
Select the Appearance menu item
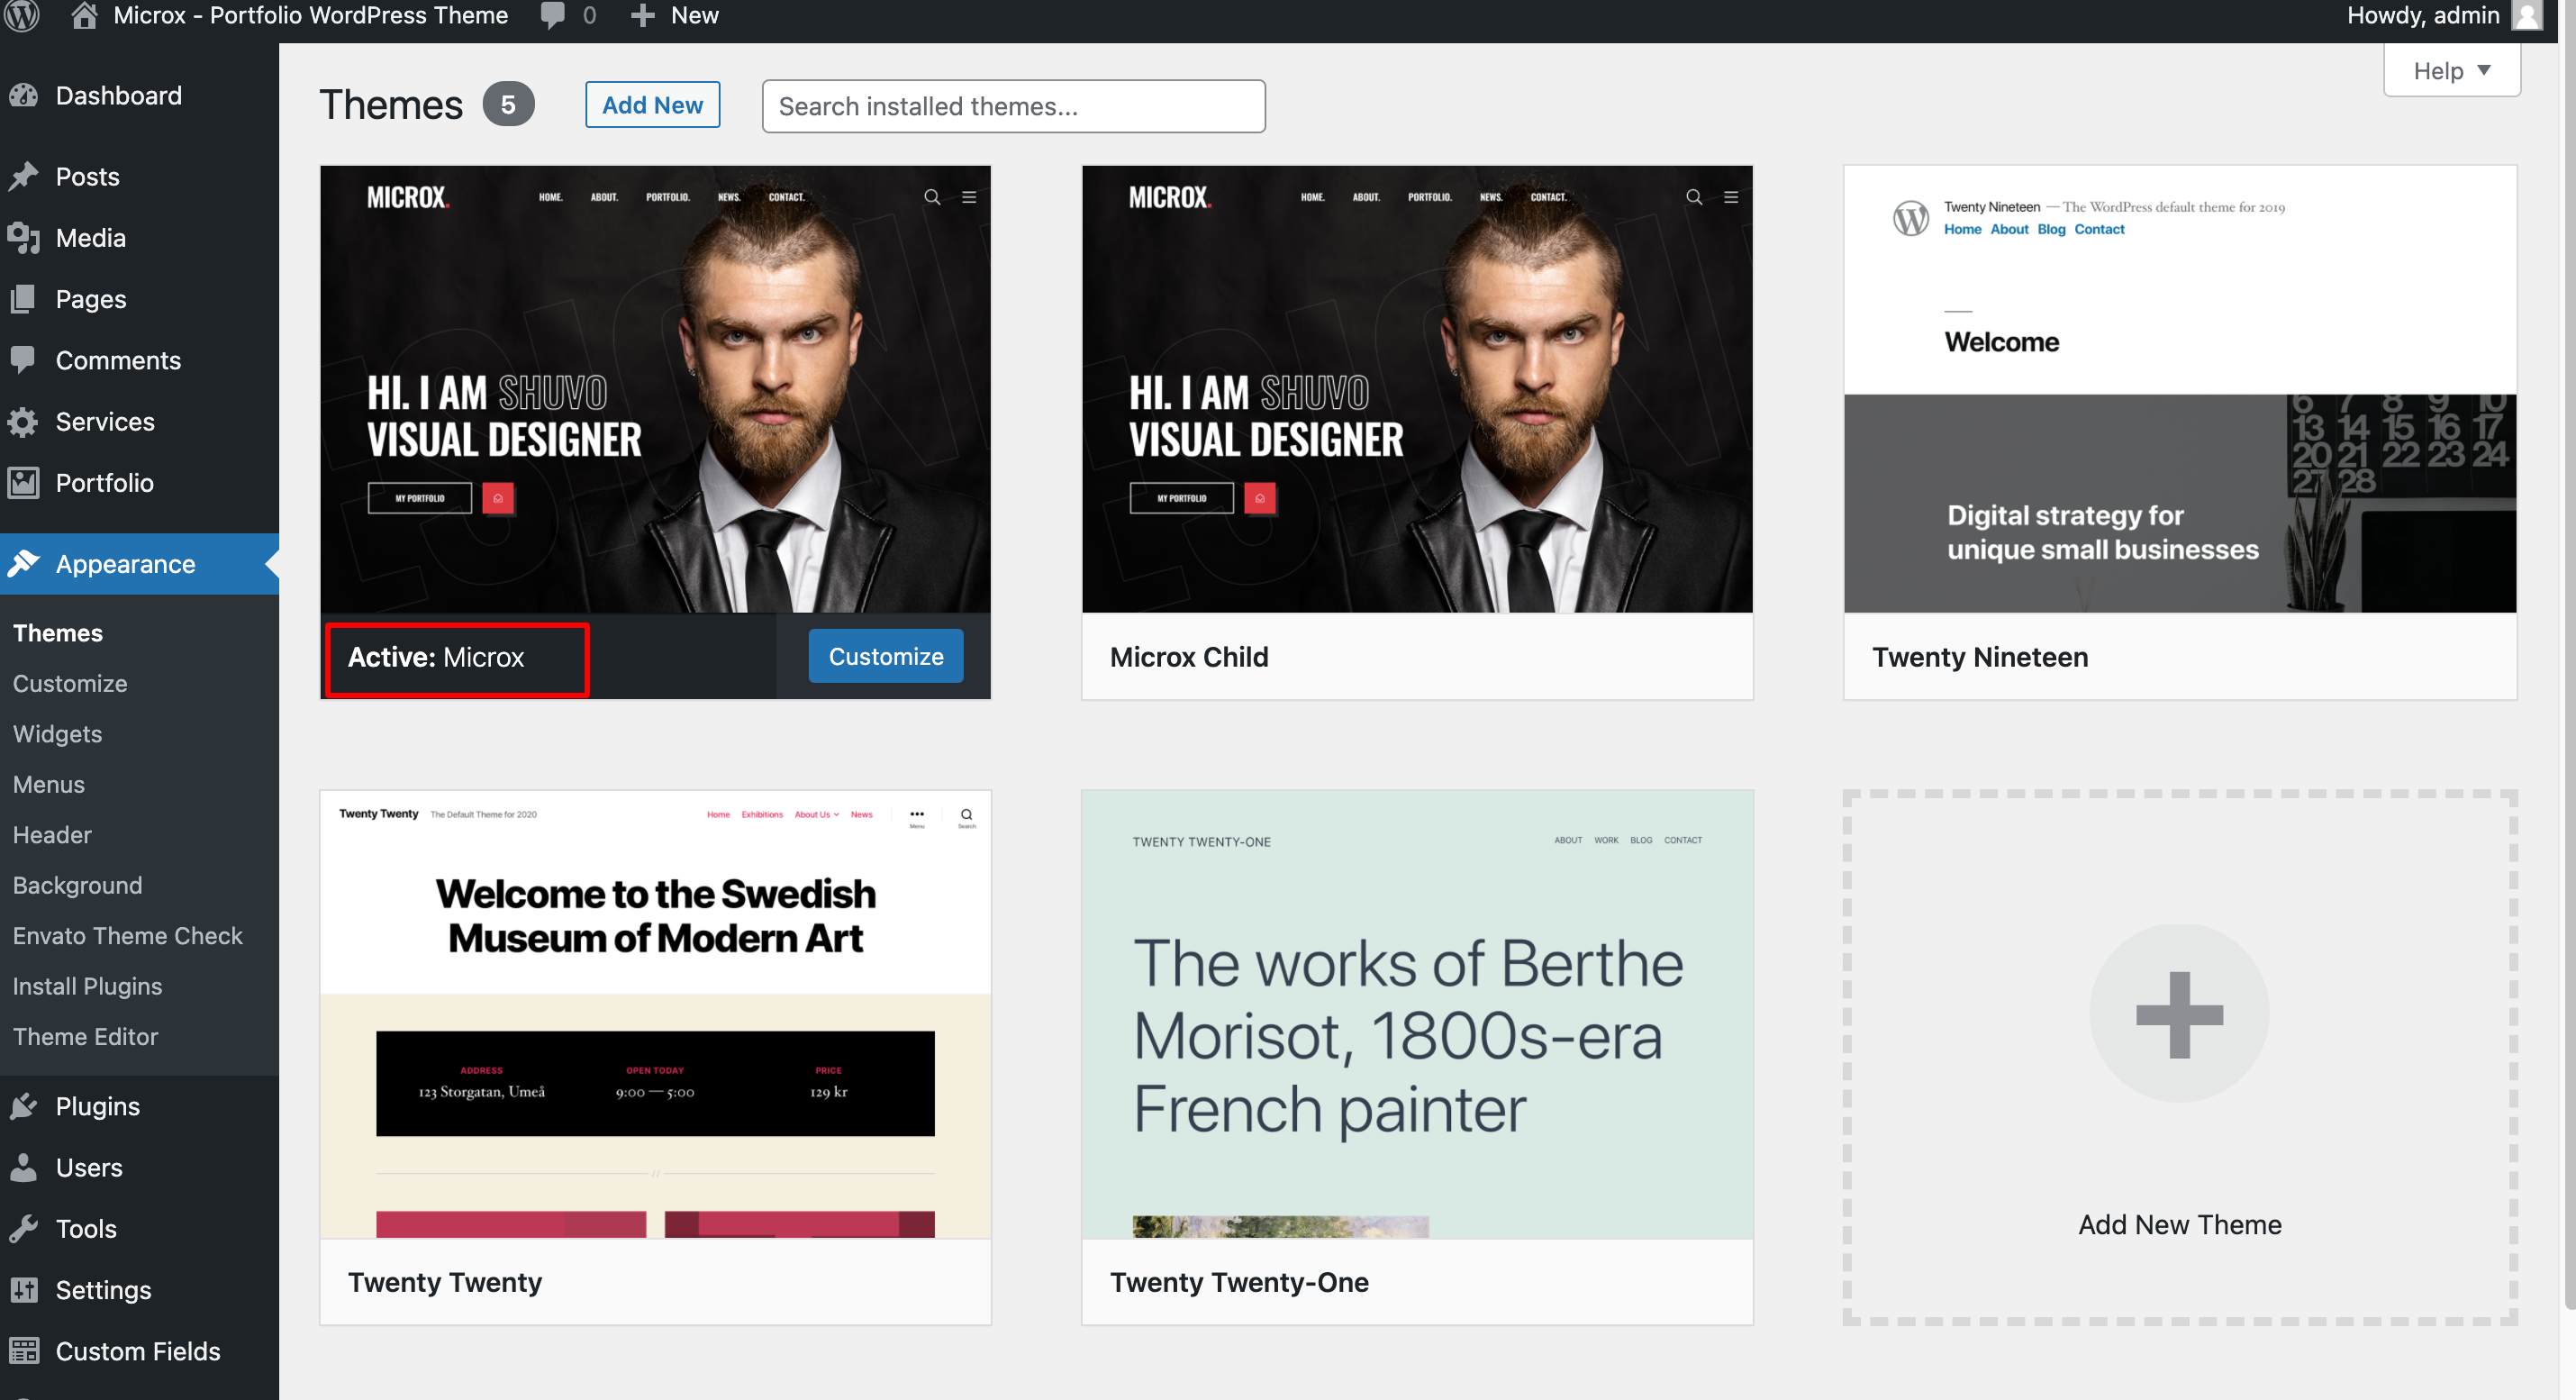coord(139,564)
